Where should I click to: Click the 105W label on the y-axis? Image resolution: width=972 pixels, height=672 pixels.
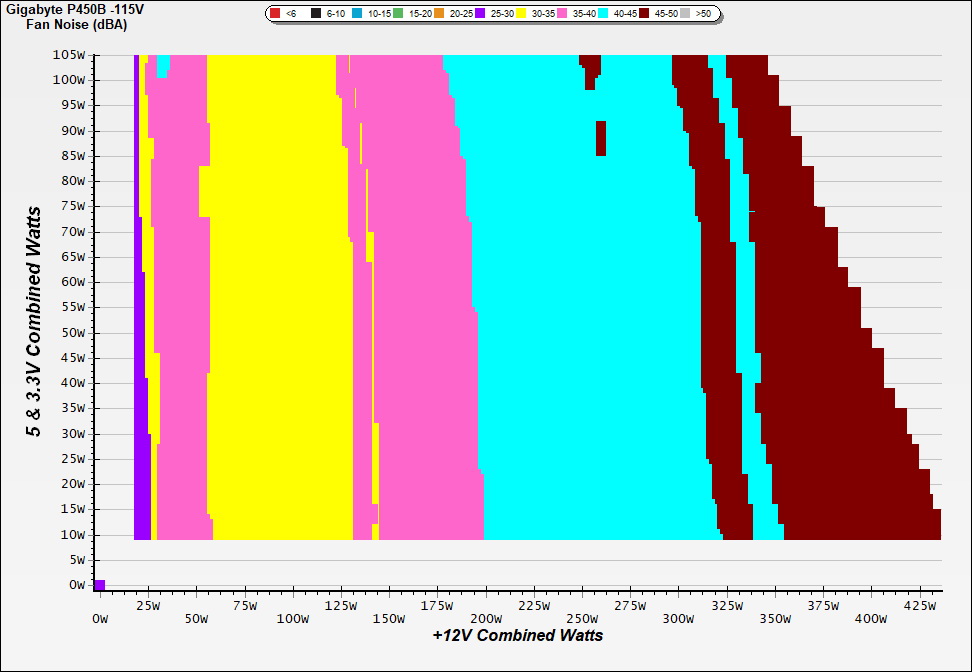[69, 55]
